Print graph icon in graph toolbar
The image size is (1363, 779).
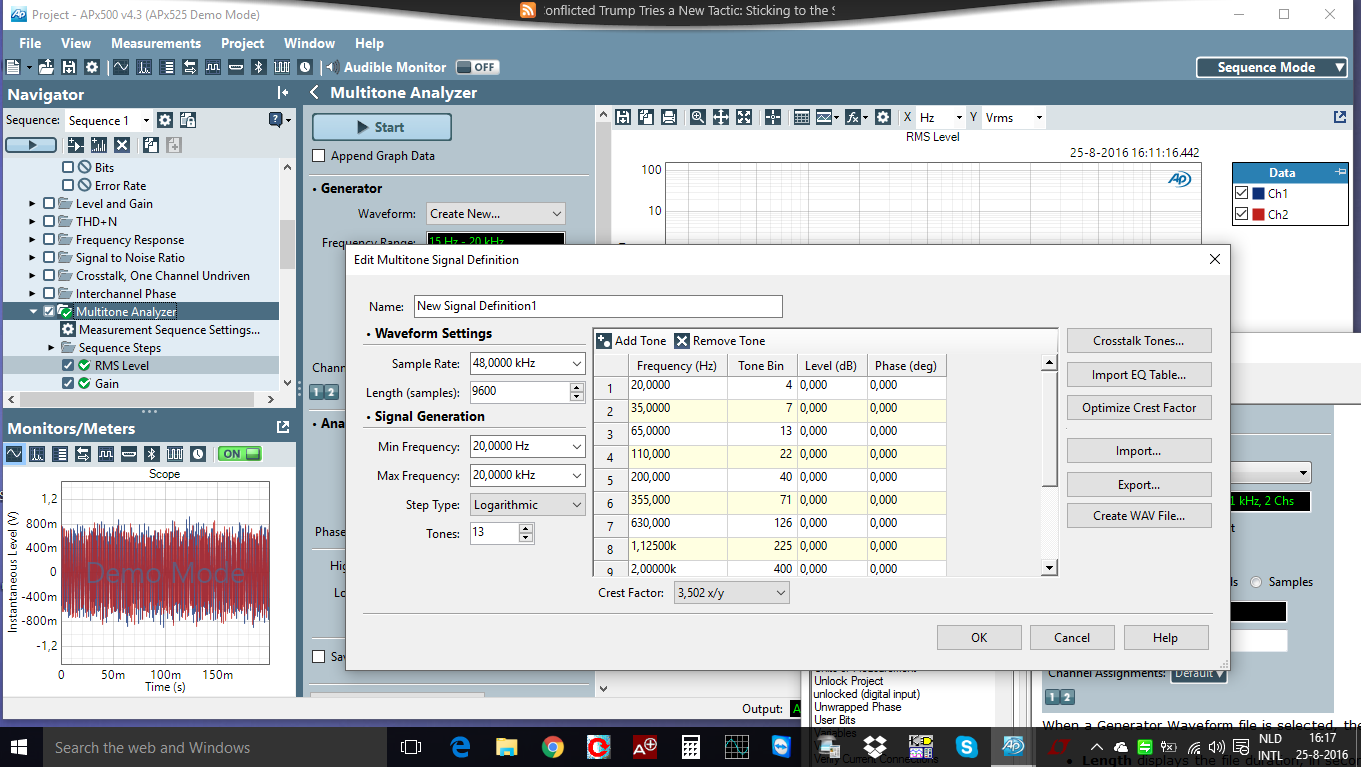[x=669, y=117]
